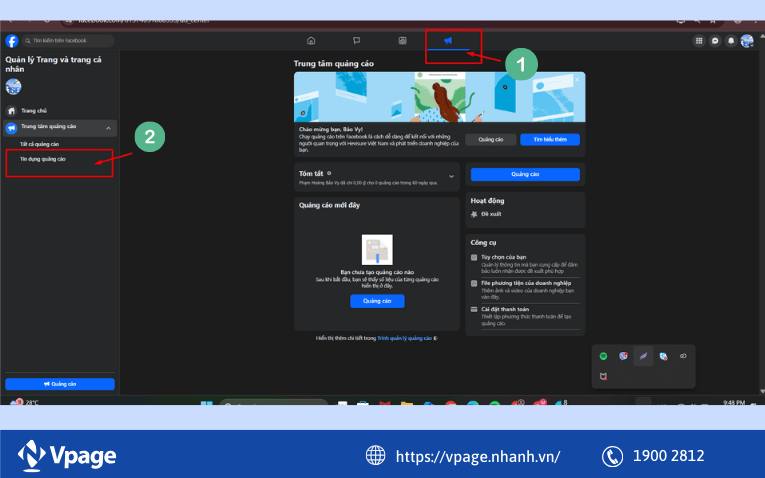Screen dimensions: 765x478
Task: Click the empty ads illustration thumbnail
Action: click(x=377, y=250)
